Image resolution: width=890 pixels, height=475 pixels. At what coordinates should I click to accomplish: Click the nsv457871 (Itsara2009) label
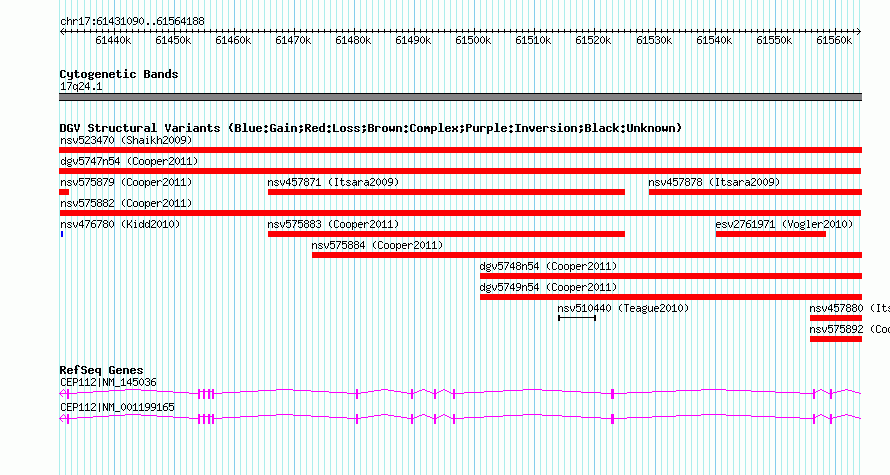pyautogui.click(x=333, y=182)
